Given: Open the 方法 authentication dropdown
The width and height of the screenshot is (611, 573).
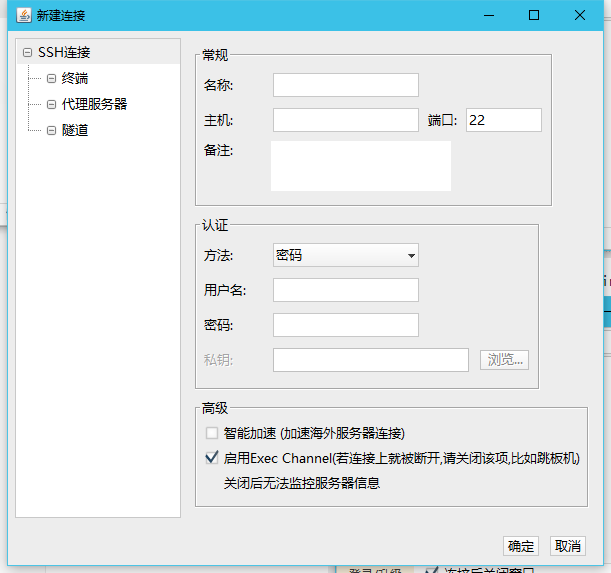Looking at the screenshot, I should tap(345, 255).
